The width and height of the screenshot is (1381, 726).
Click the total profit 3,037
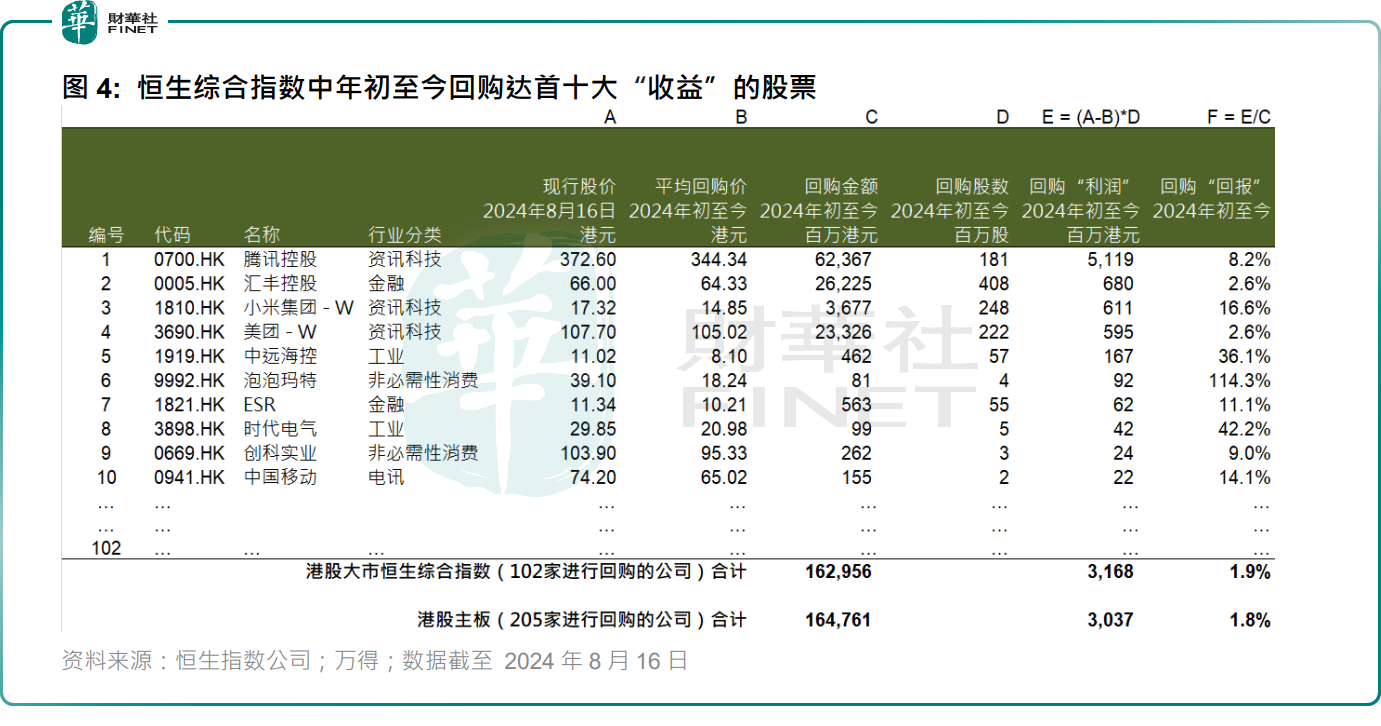pos(1111,620)
